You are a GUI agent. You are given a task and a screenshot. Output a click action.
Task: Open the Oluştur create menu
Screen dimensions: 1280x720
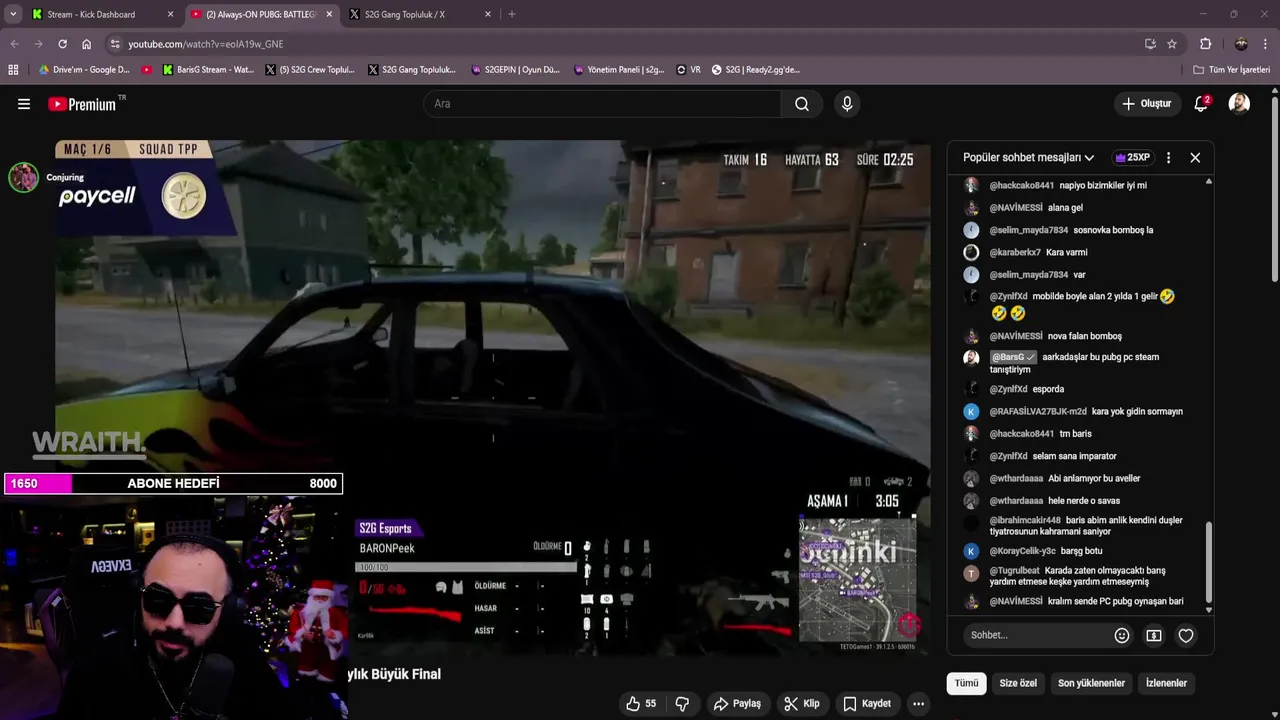coord(1147,104)
